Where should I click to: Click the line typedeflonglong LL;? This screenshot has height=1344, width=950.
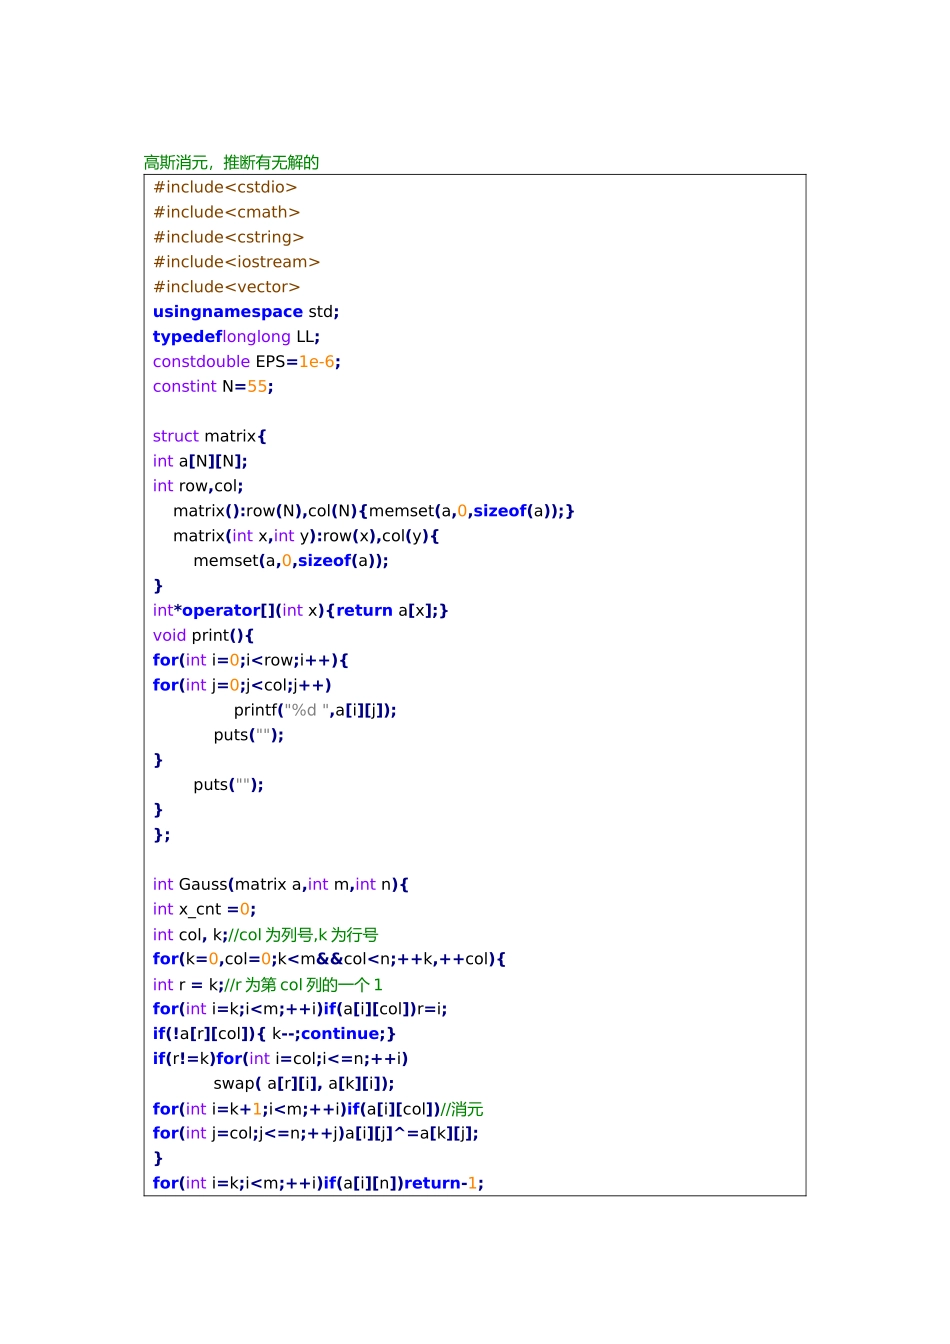click(x=236, y=337)
